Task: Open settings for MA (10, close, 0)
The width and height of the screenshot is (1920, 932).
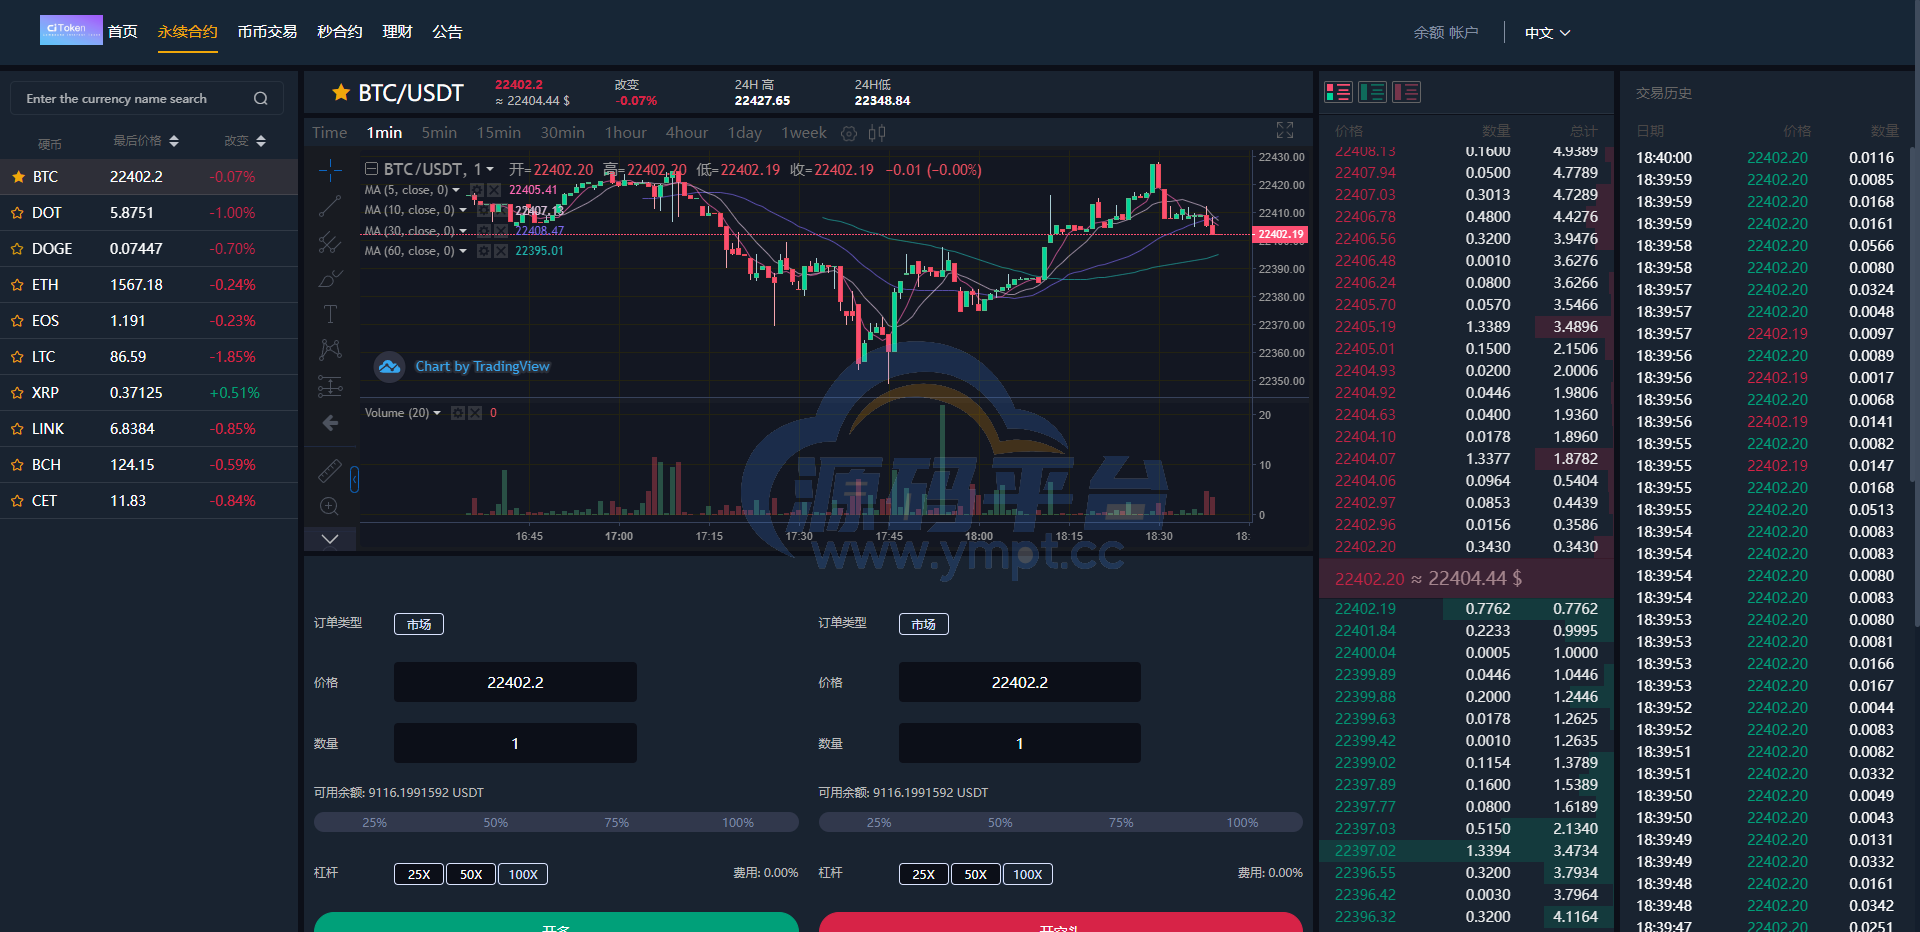Action: pyautogui.click(x=483, y=210)
